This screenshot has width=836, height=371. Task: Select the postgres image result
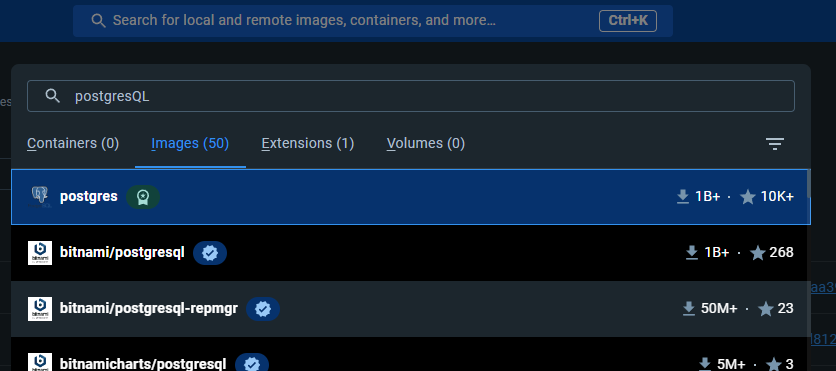411,197
